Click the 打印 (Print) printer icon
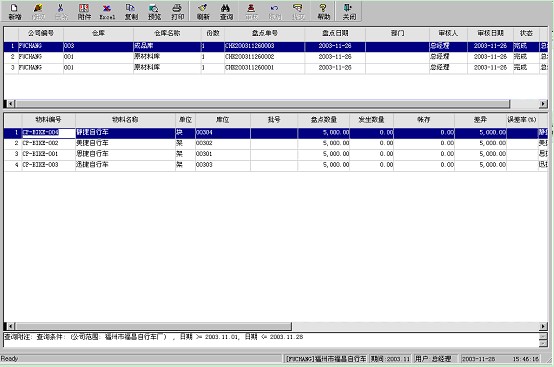The image size is (554, 367). click(177, 12)
